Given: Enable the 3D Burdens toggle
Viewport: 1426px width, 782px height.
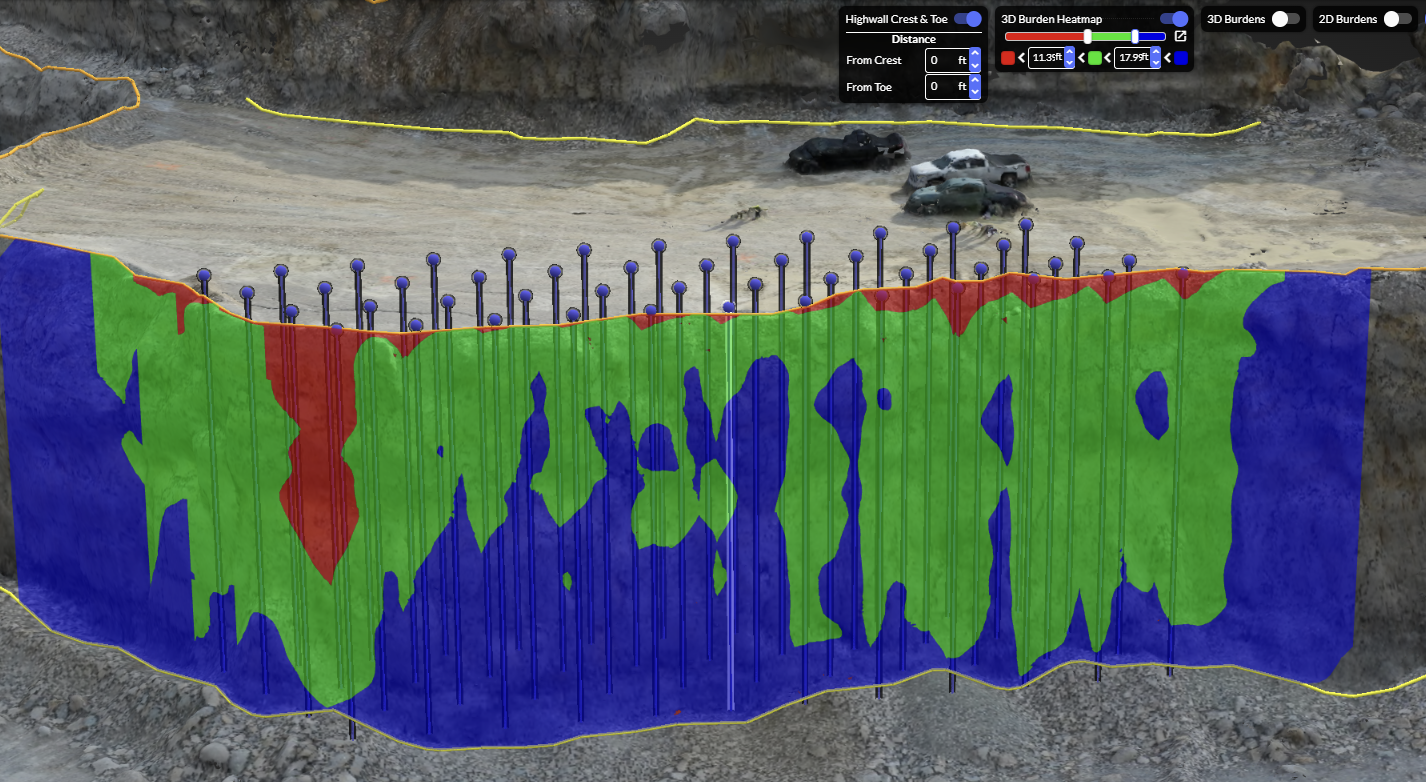Looking at the screenshot, I should (x=1285, y=19).
